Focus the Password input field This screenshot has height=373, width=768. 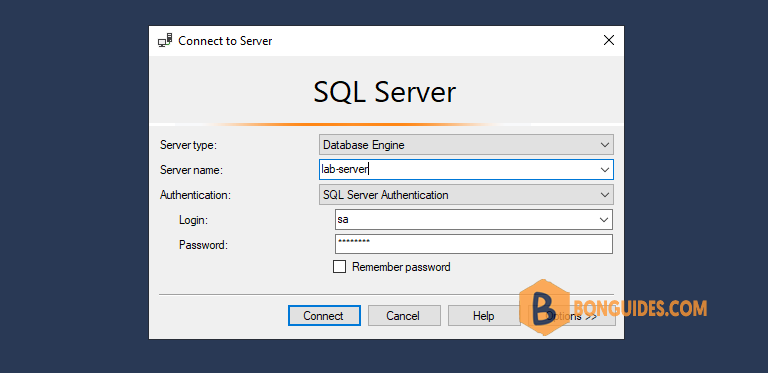coord(474,244)
